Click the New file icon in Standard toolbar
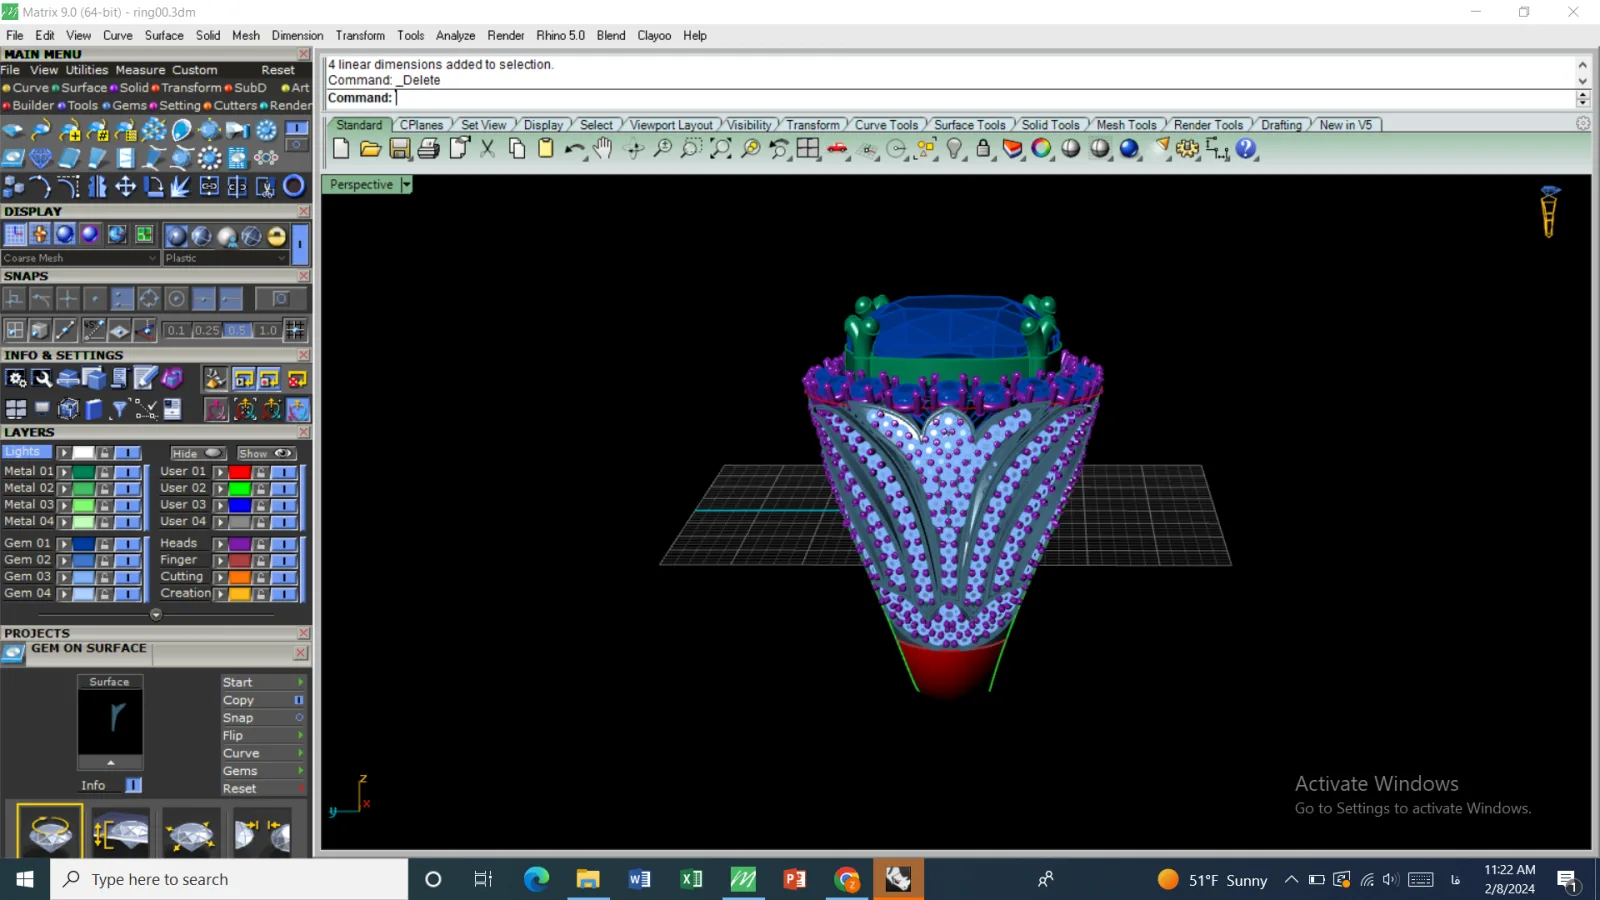Image resolution: width=1600 pixels, height=900 pixels. (x=341, y=149)
